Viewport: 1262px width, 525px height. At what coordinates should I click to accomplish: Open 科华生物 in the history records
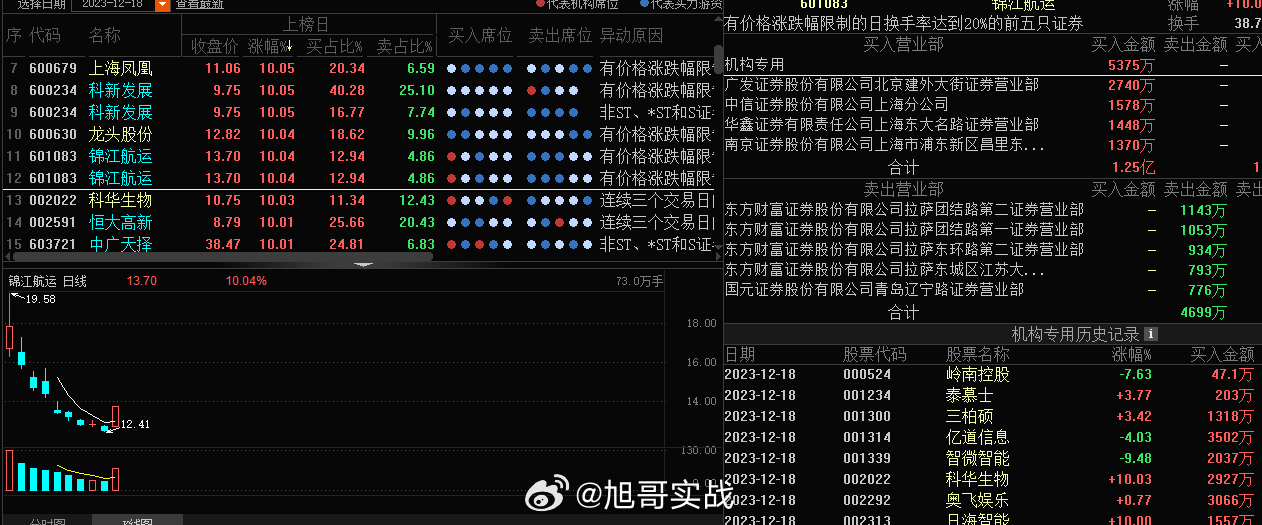(x=977, y=480)
